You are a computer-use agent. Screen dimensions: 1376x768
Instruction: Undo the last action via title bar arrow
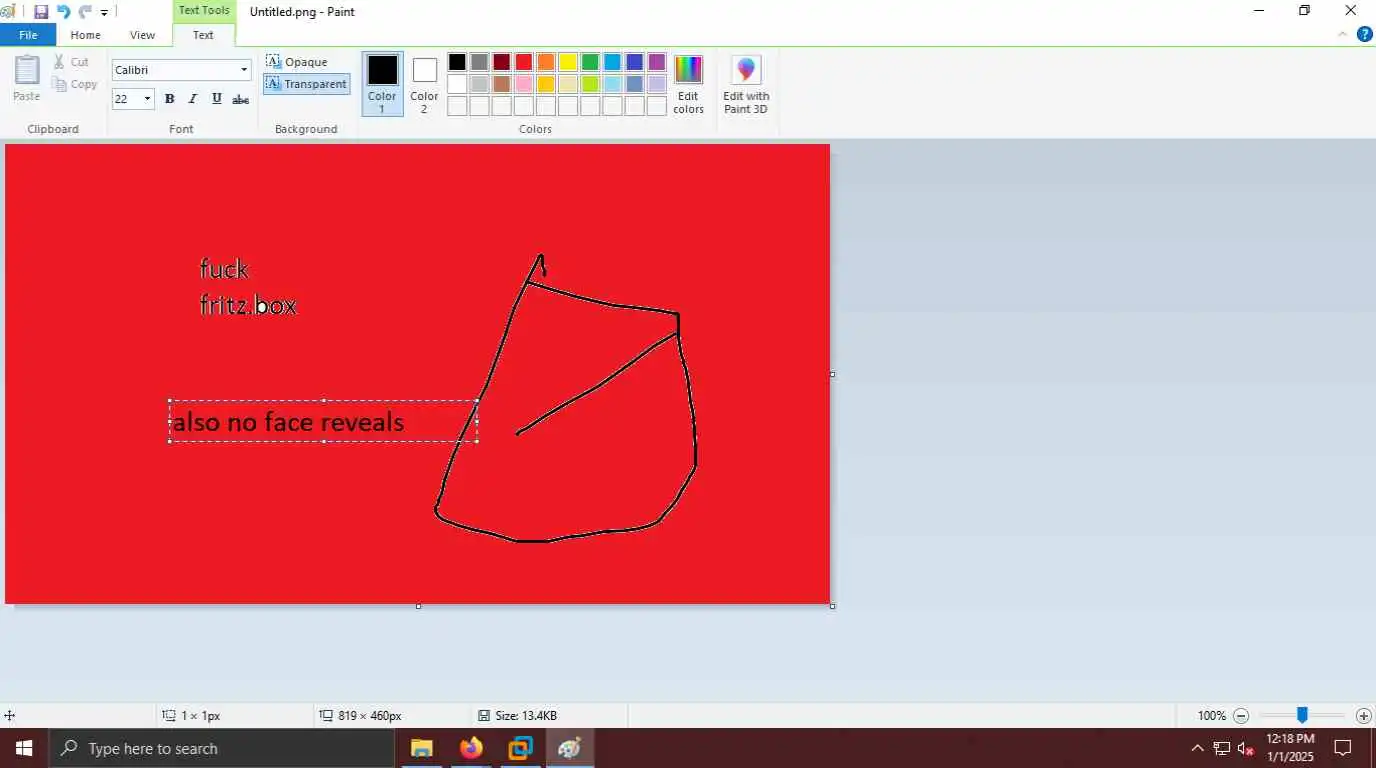[x=63, y=12]
